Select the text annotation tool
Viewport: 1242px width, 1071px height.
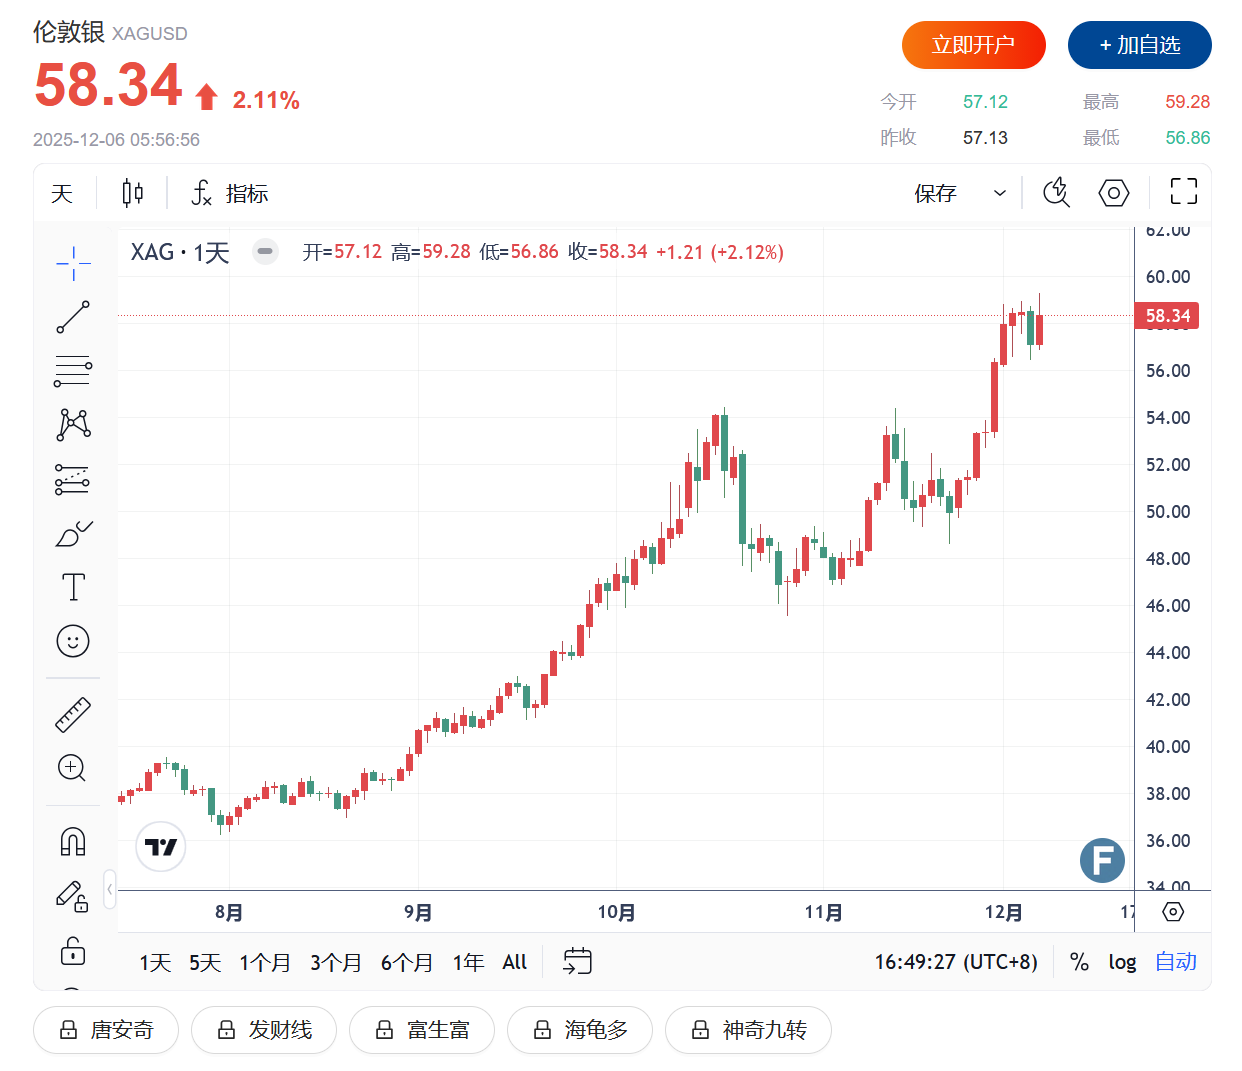pos(73,587)
